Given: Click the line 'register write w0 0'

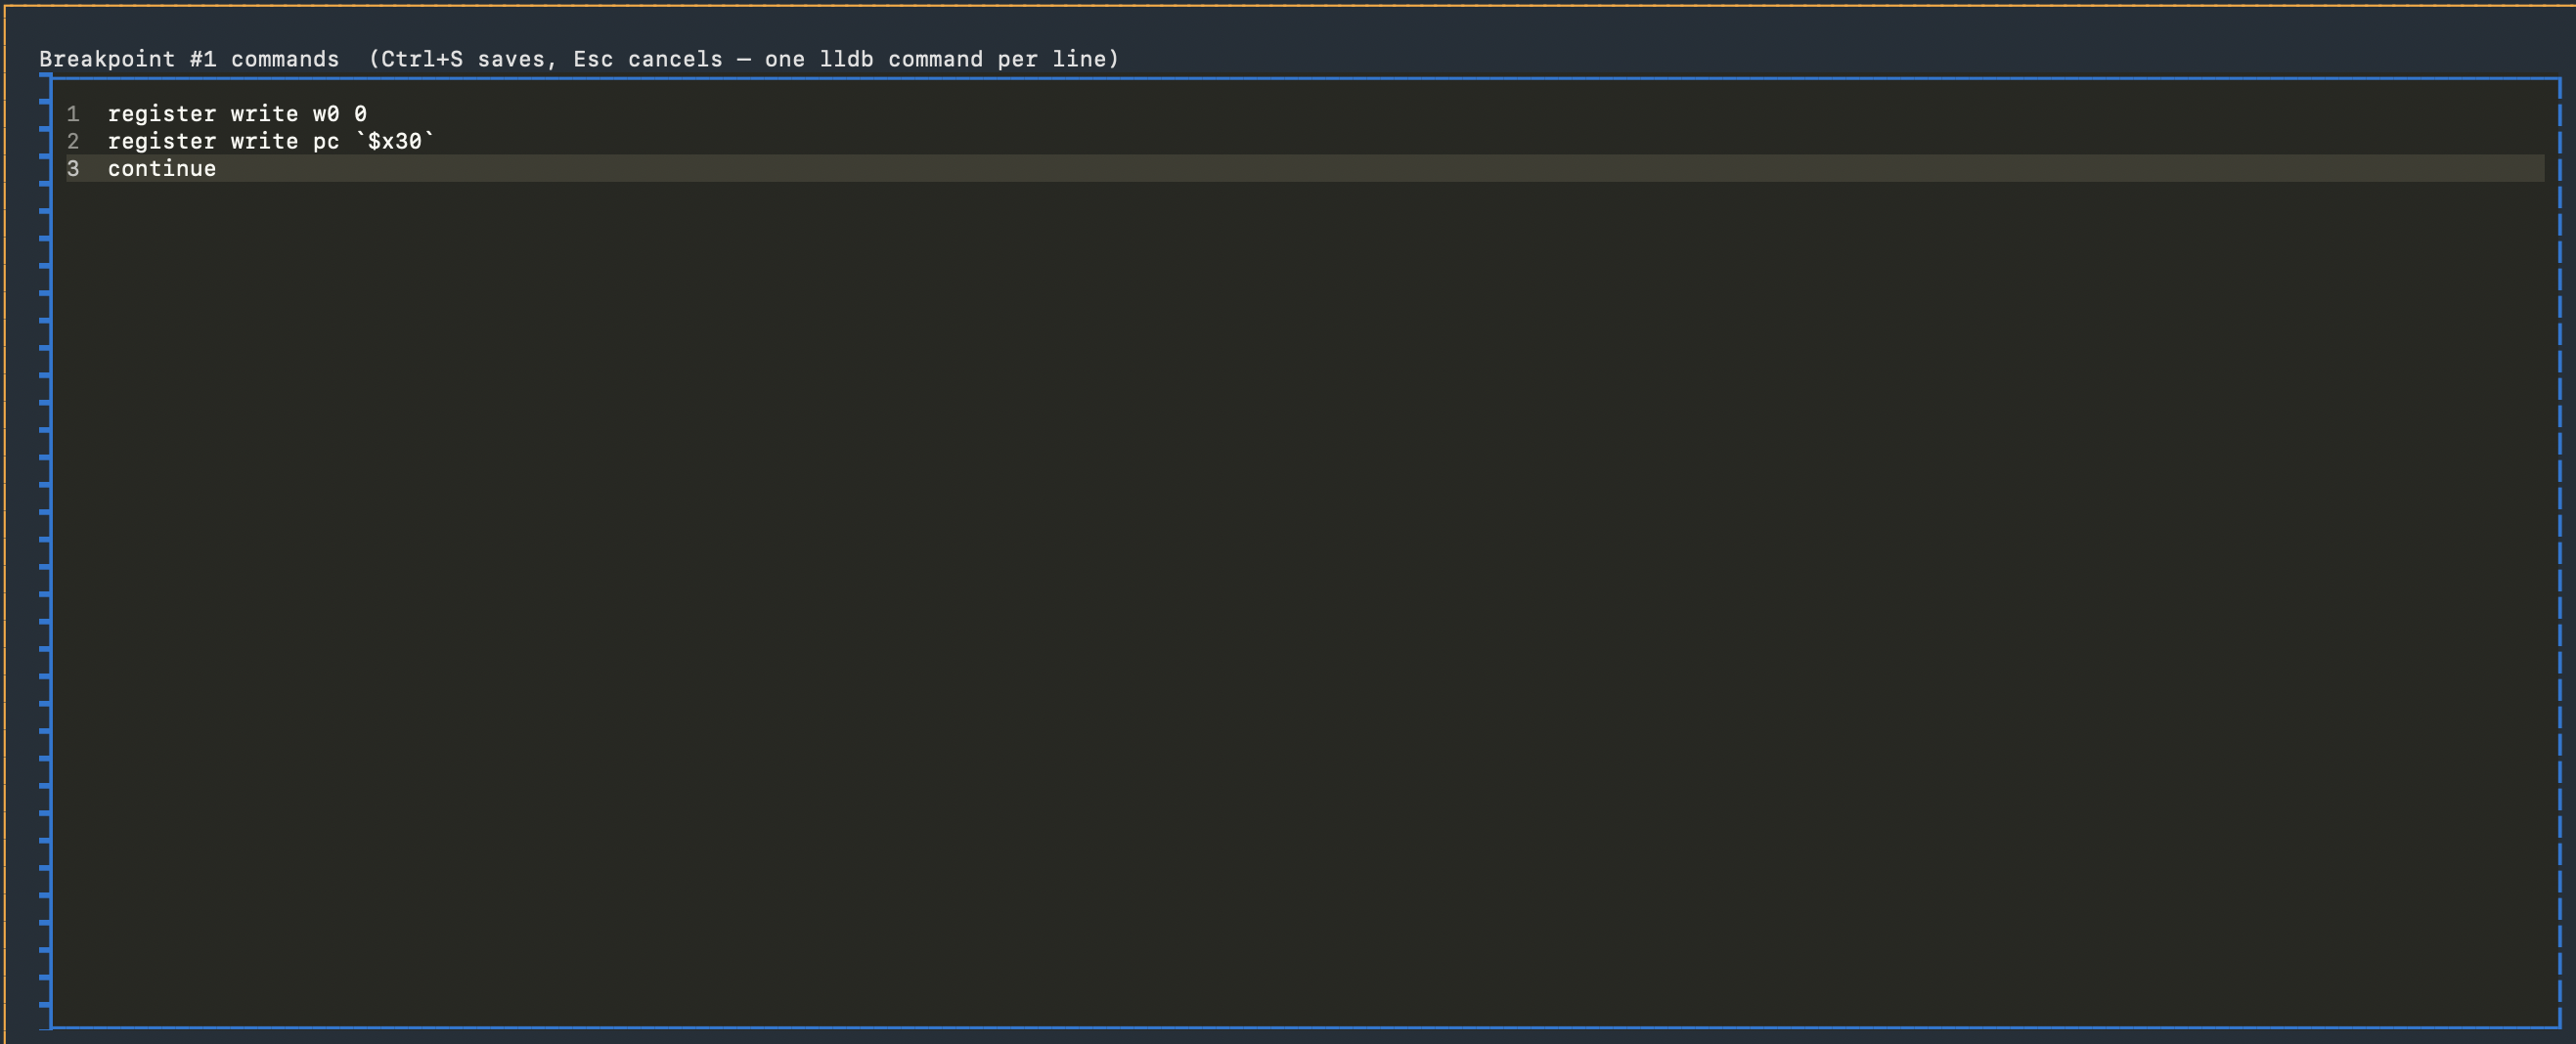Looking at the screenshot, I should [237, 114].
